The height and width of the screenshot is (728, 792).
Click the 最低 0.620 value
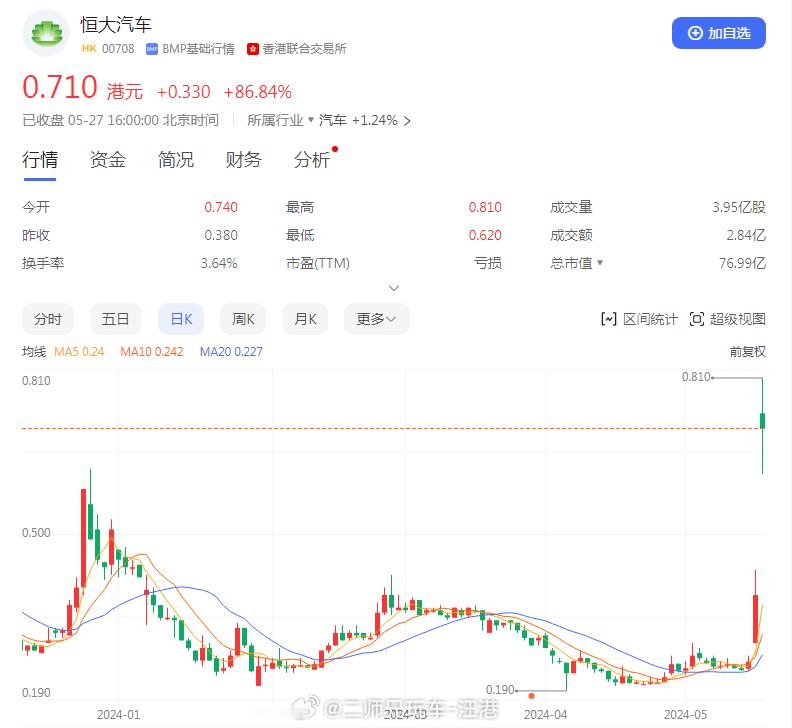(x=485, y=235)
